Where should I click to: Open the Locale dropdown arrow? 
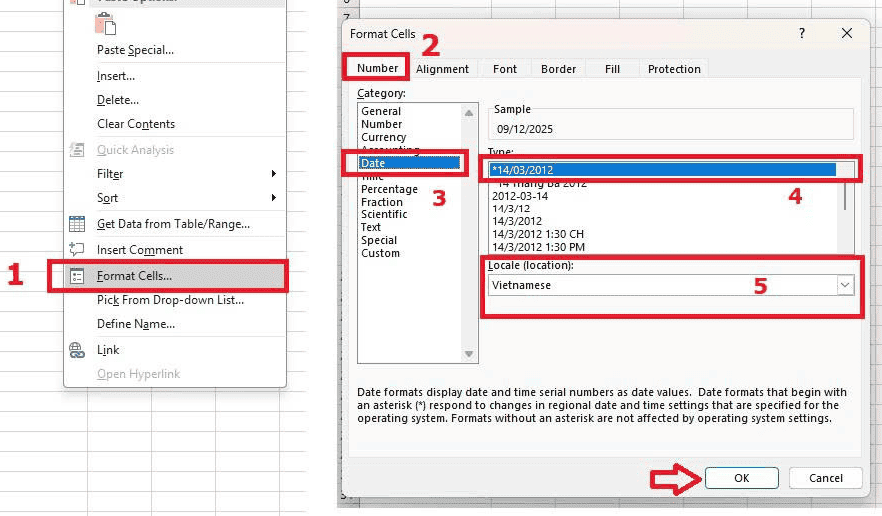(845, 285)
